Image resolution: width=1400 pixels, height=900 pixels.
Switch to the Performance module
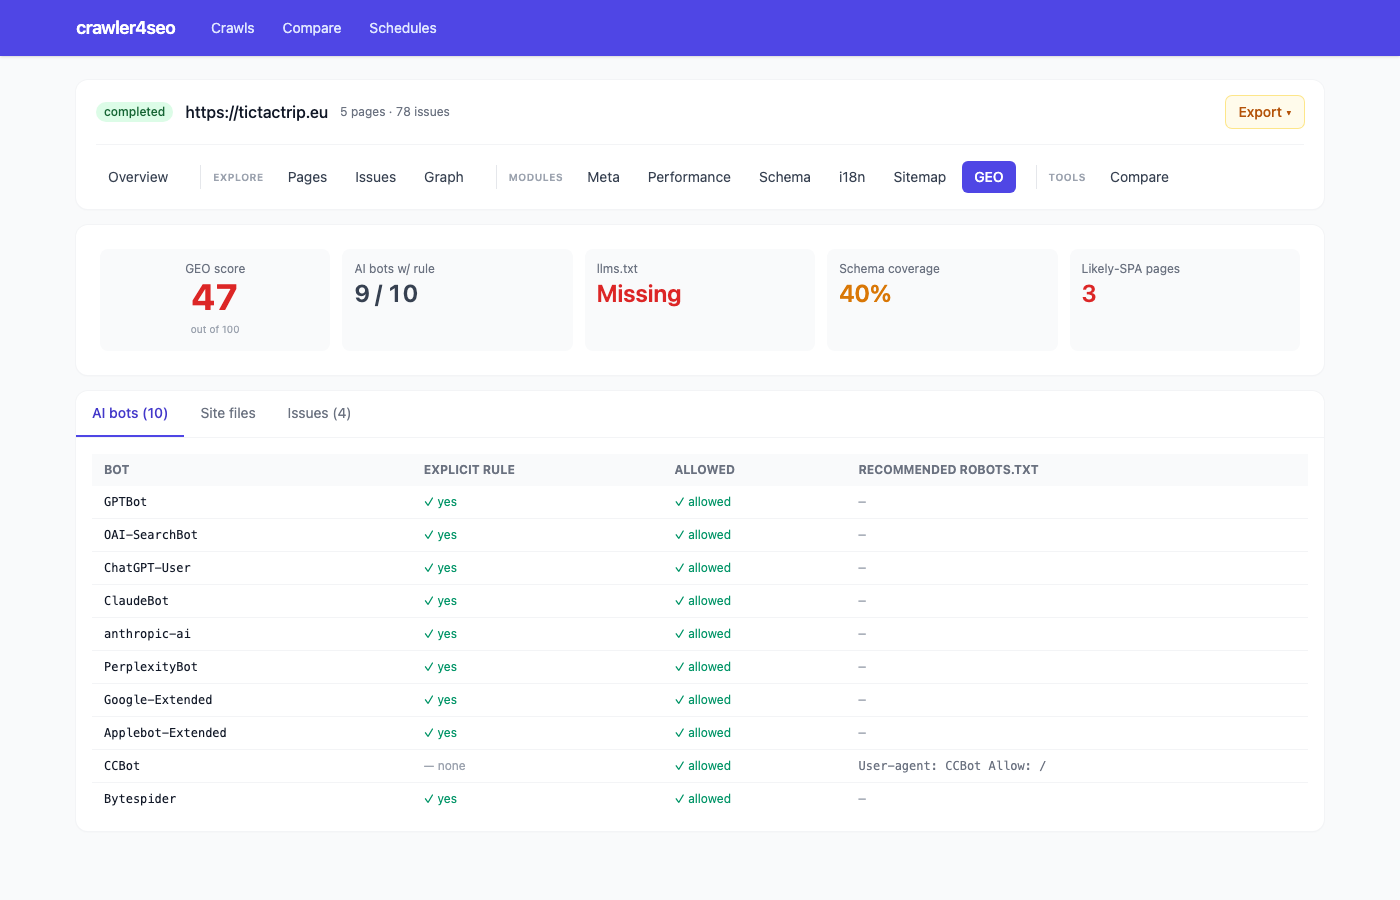click(x=689, y=177)
